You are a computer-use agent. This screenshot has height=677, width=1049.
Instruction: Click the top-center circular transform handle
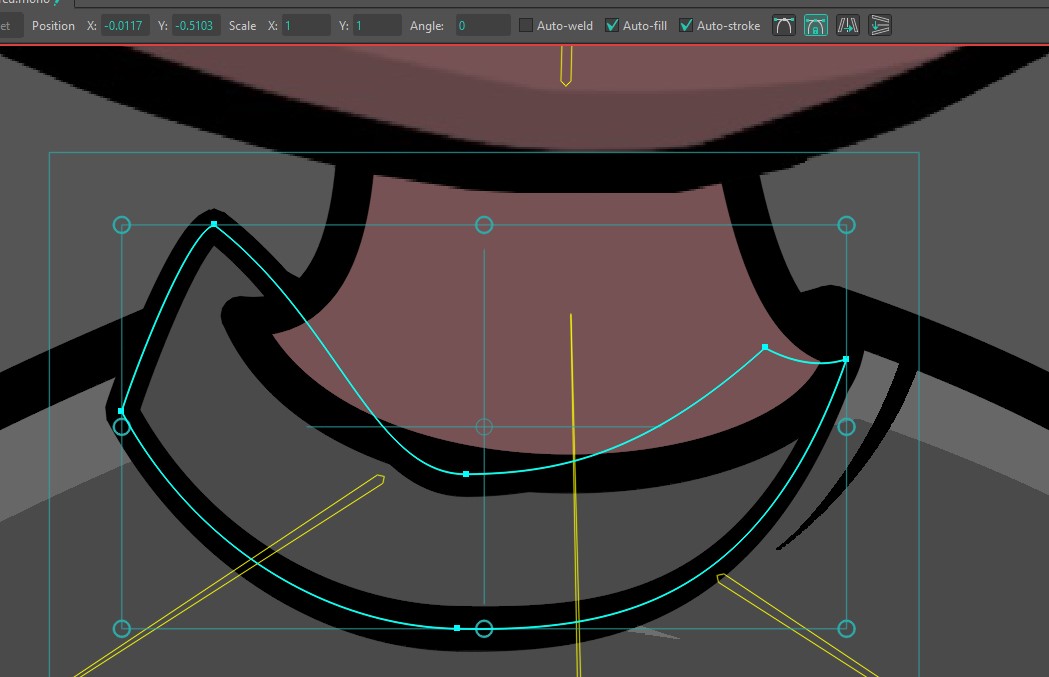point(484,225)
